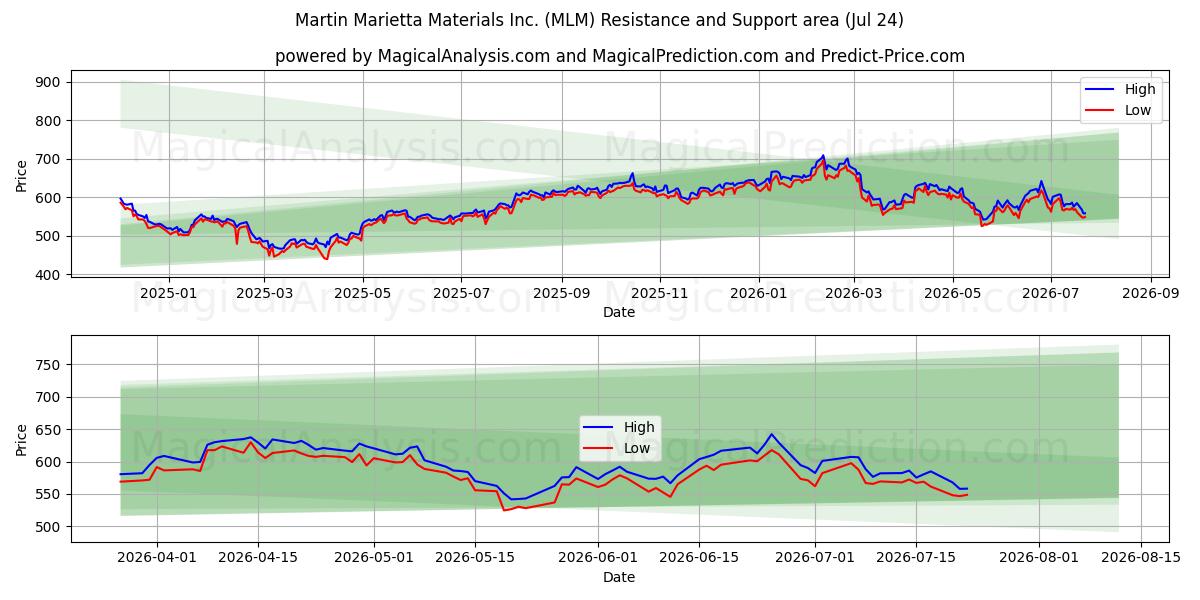Click the chart title mentioning Martin Marietta Materials

point(599,20)
